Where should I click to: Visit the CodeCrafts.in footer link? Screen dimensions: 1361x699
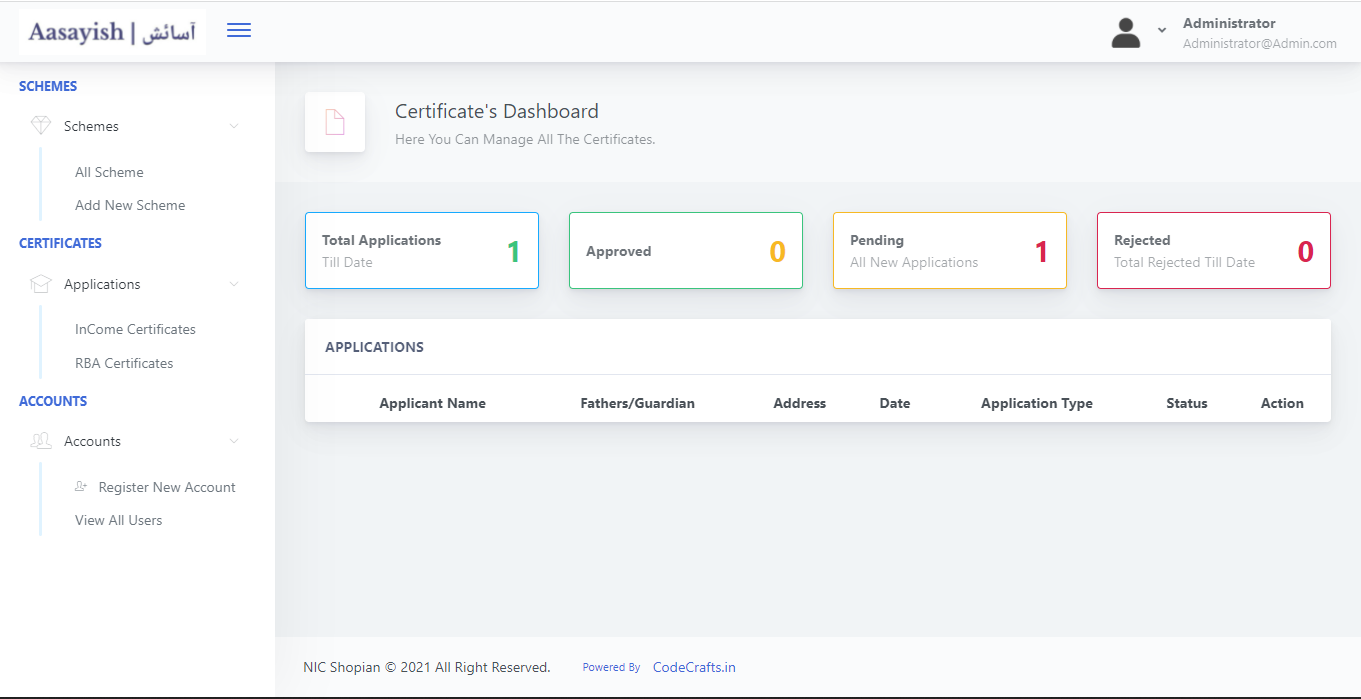[x=694, y=667]
